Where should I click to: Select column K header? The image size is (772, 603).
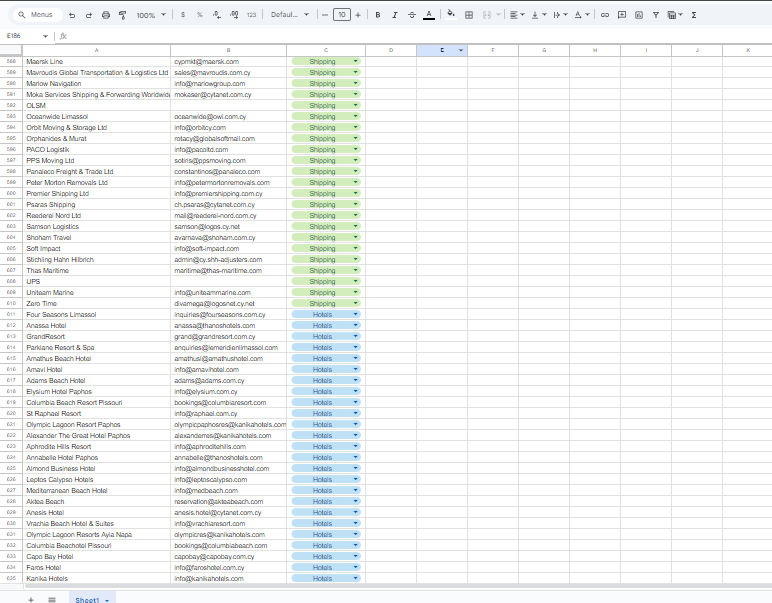tap(747, 50)
